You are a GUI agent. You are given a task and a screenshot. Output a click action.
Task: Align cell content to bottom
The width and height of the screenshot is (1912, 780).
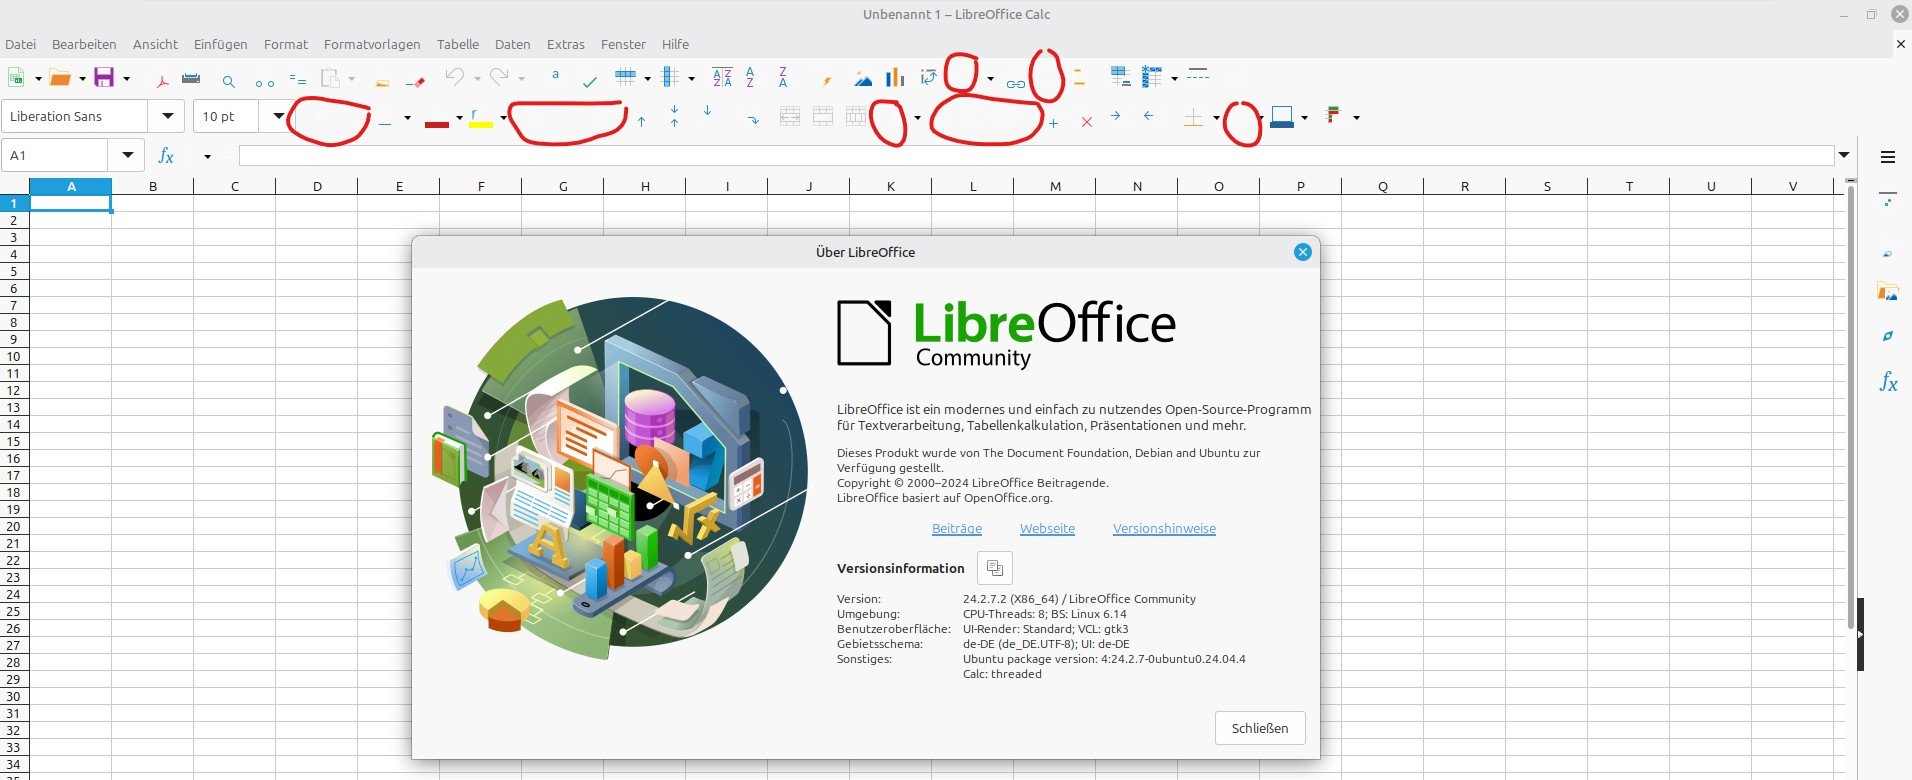tap(708, 110)
